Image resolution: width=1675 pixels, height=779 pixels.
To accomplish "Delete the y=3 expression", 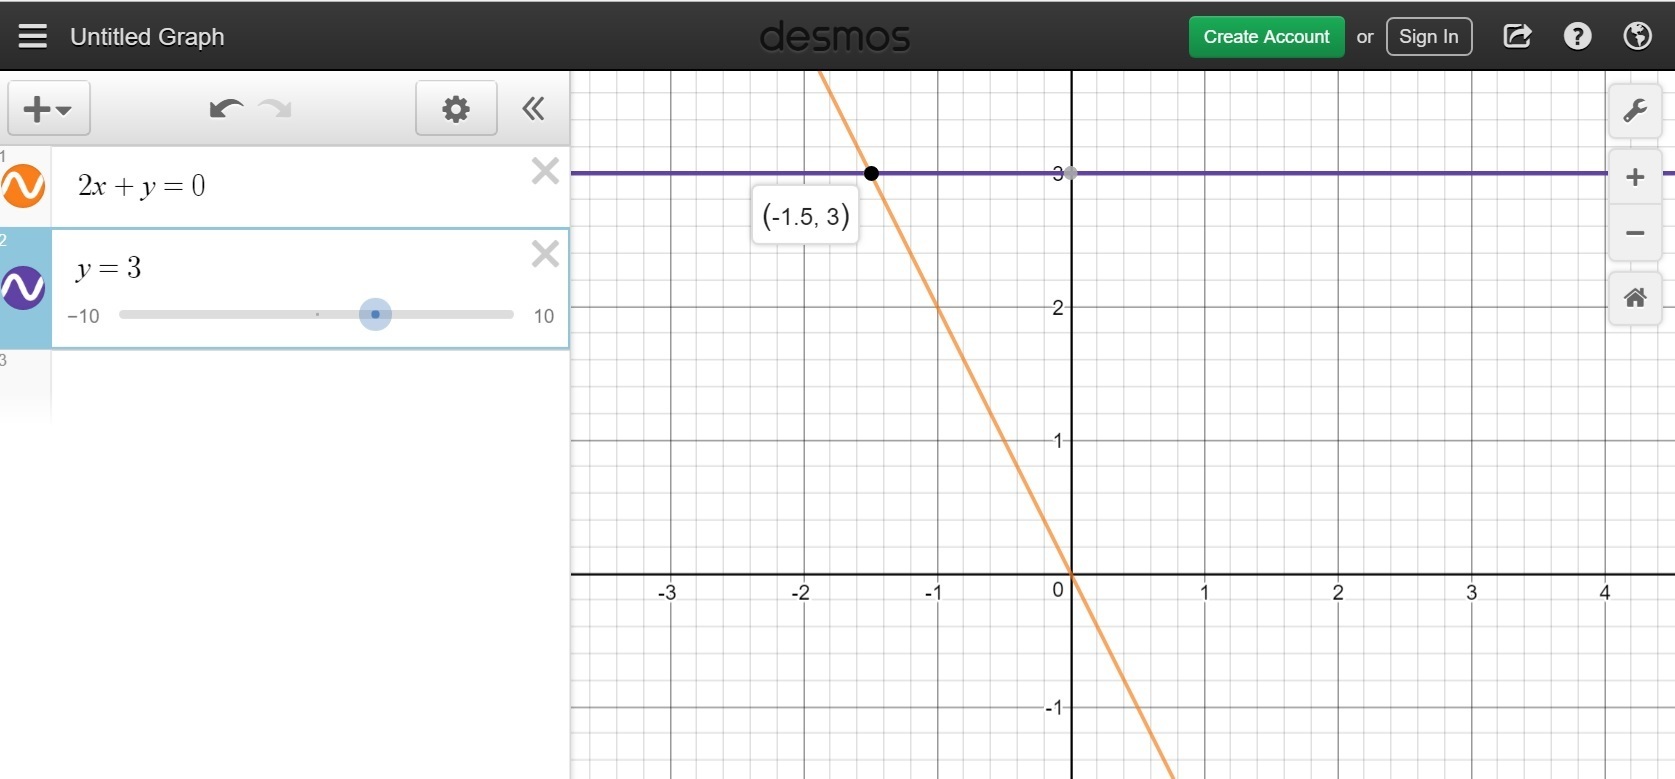I will point(545,254).
